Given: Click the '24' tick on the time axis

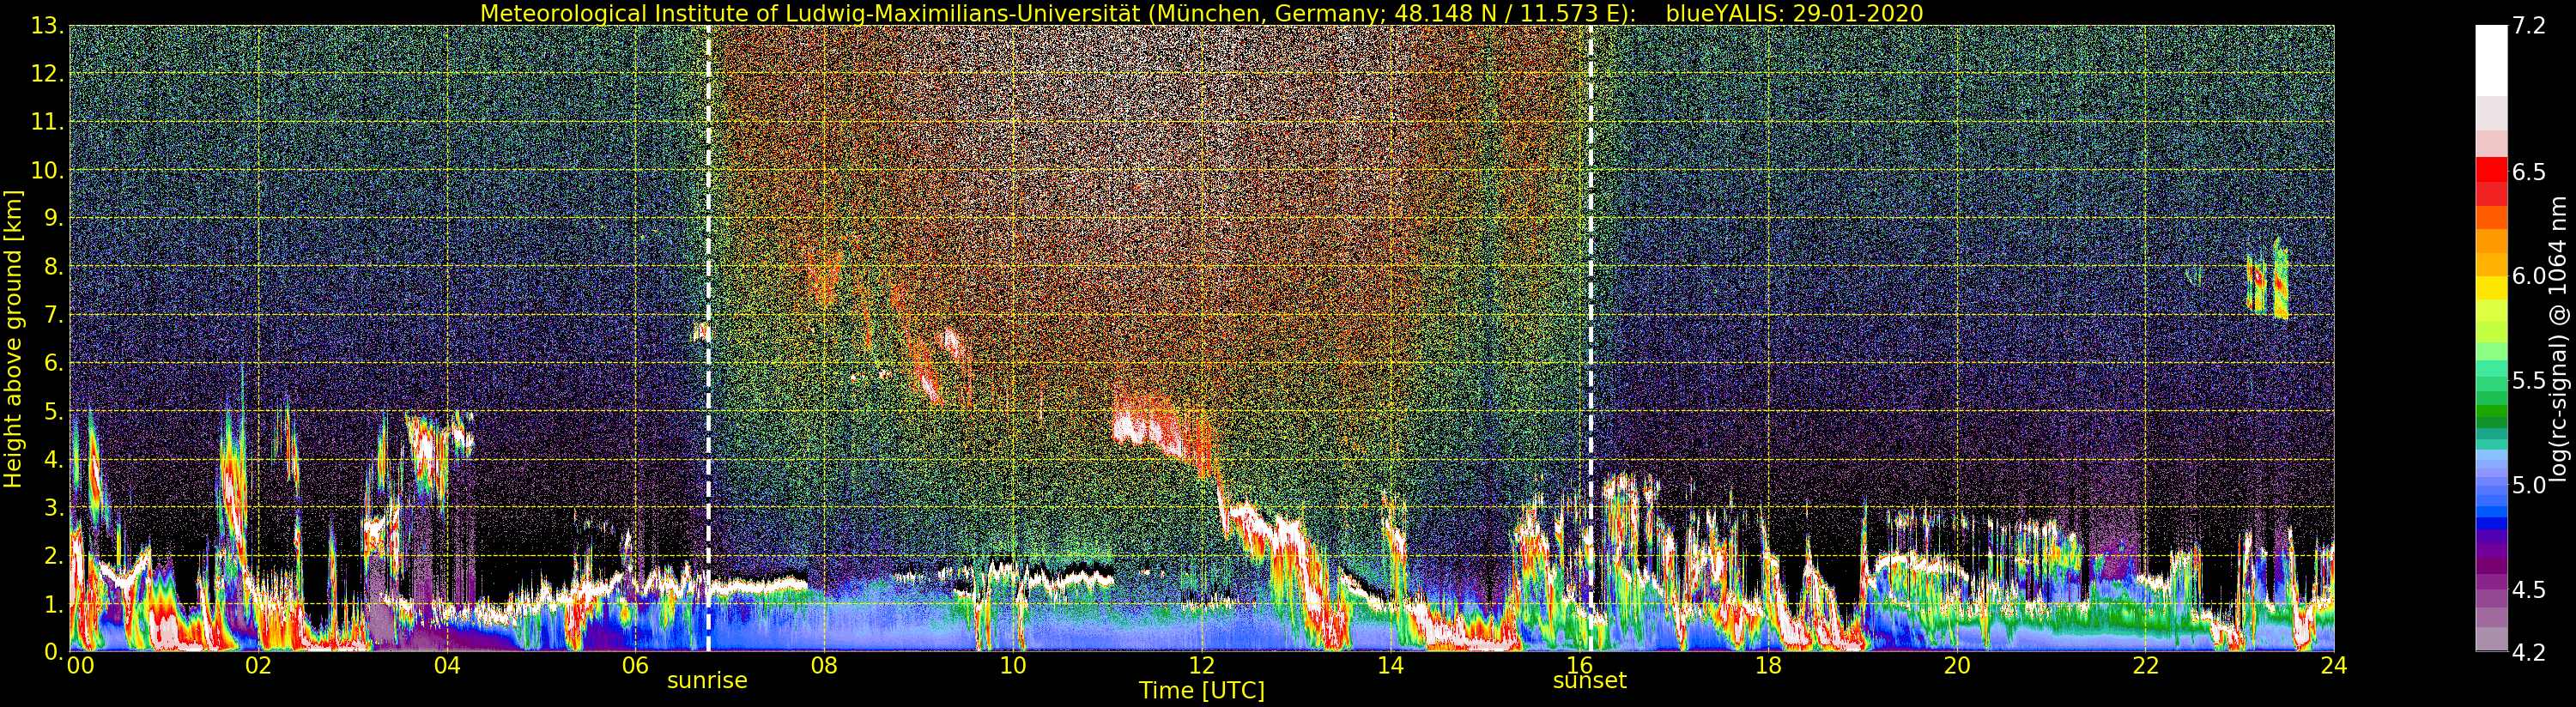Looking at the screenshot, I should click(2334, 665).
